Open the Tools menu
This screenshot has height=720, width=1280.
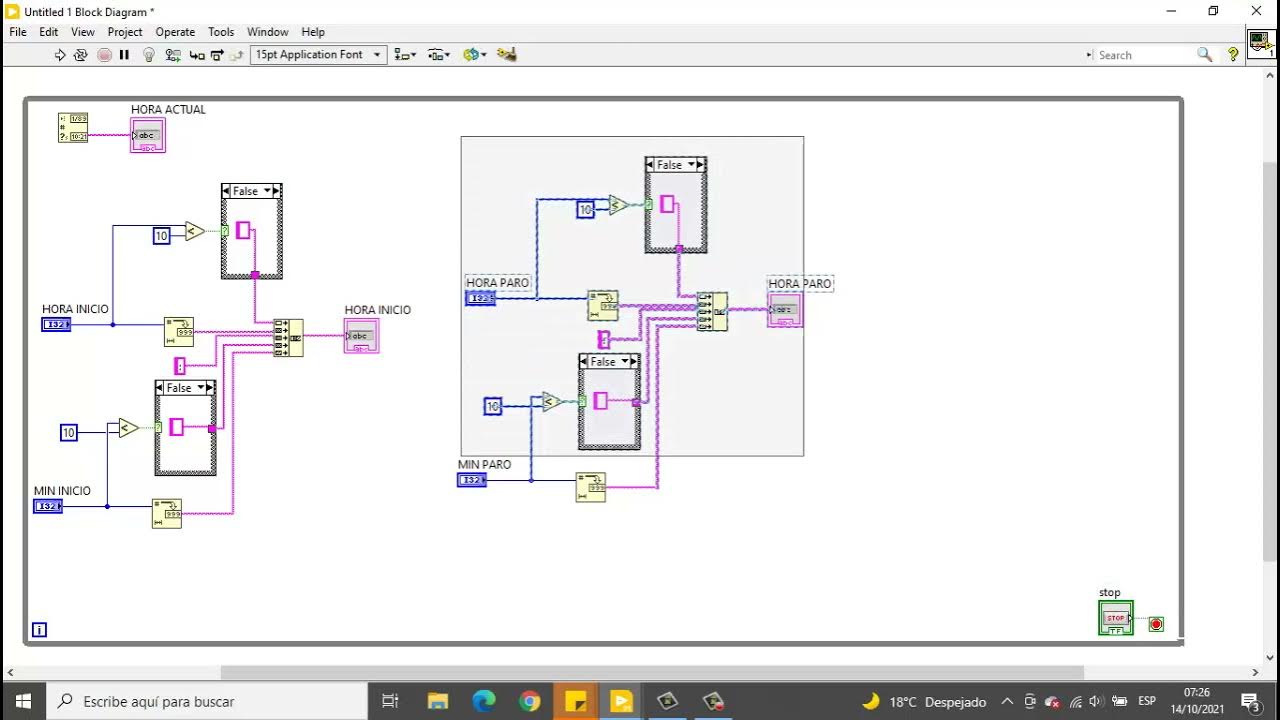221,32
